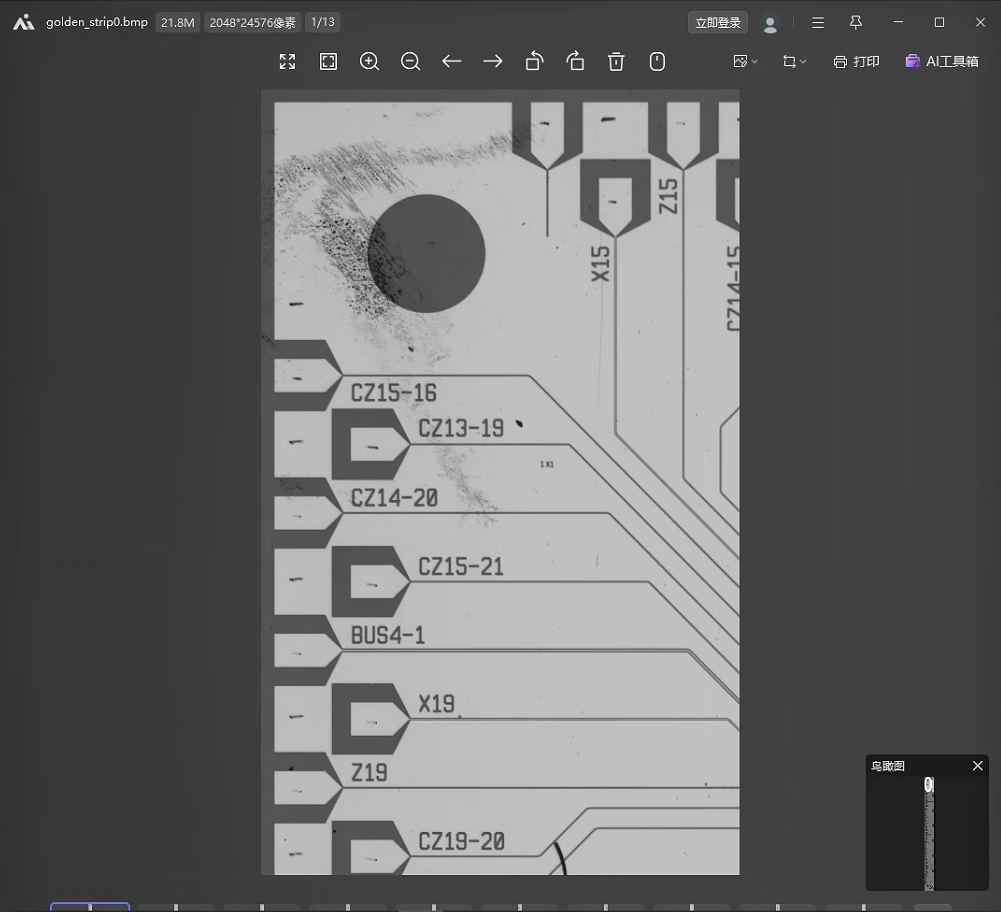The height and width of the screenshot is (912, 1001).
Task: Zoom out with the magnifier minus icon
Action: point(410,62)
